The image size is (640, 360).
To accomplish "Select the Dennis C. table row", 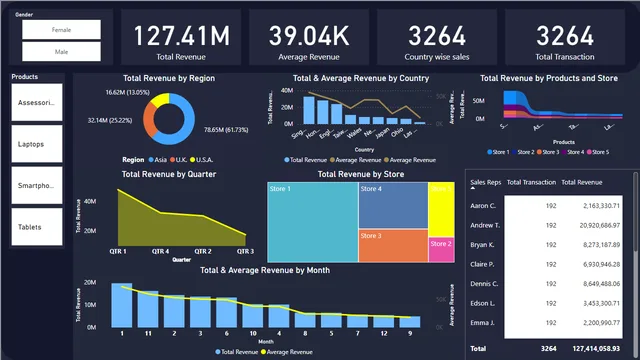I will click(x=546, y=284).
